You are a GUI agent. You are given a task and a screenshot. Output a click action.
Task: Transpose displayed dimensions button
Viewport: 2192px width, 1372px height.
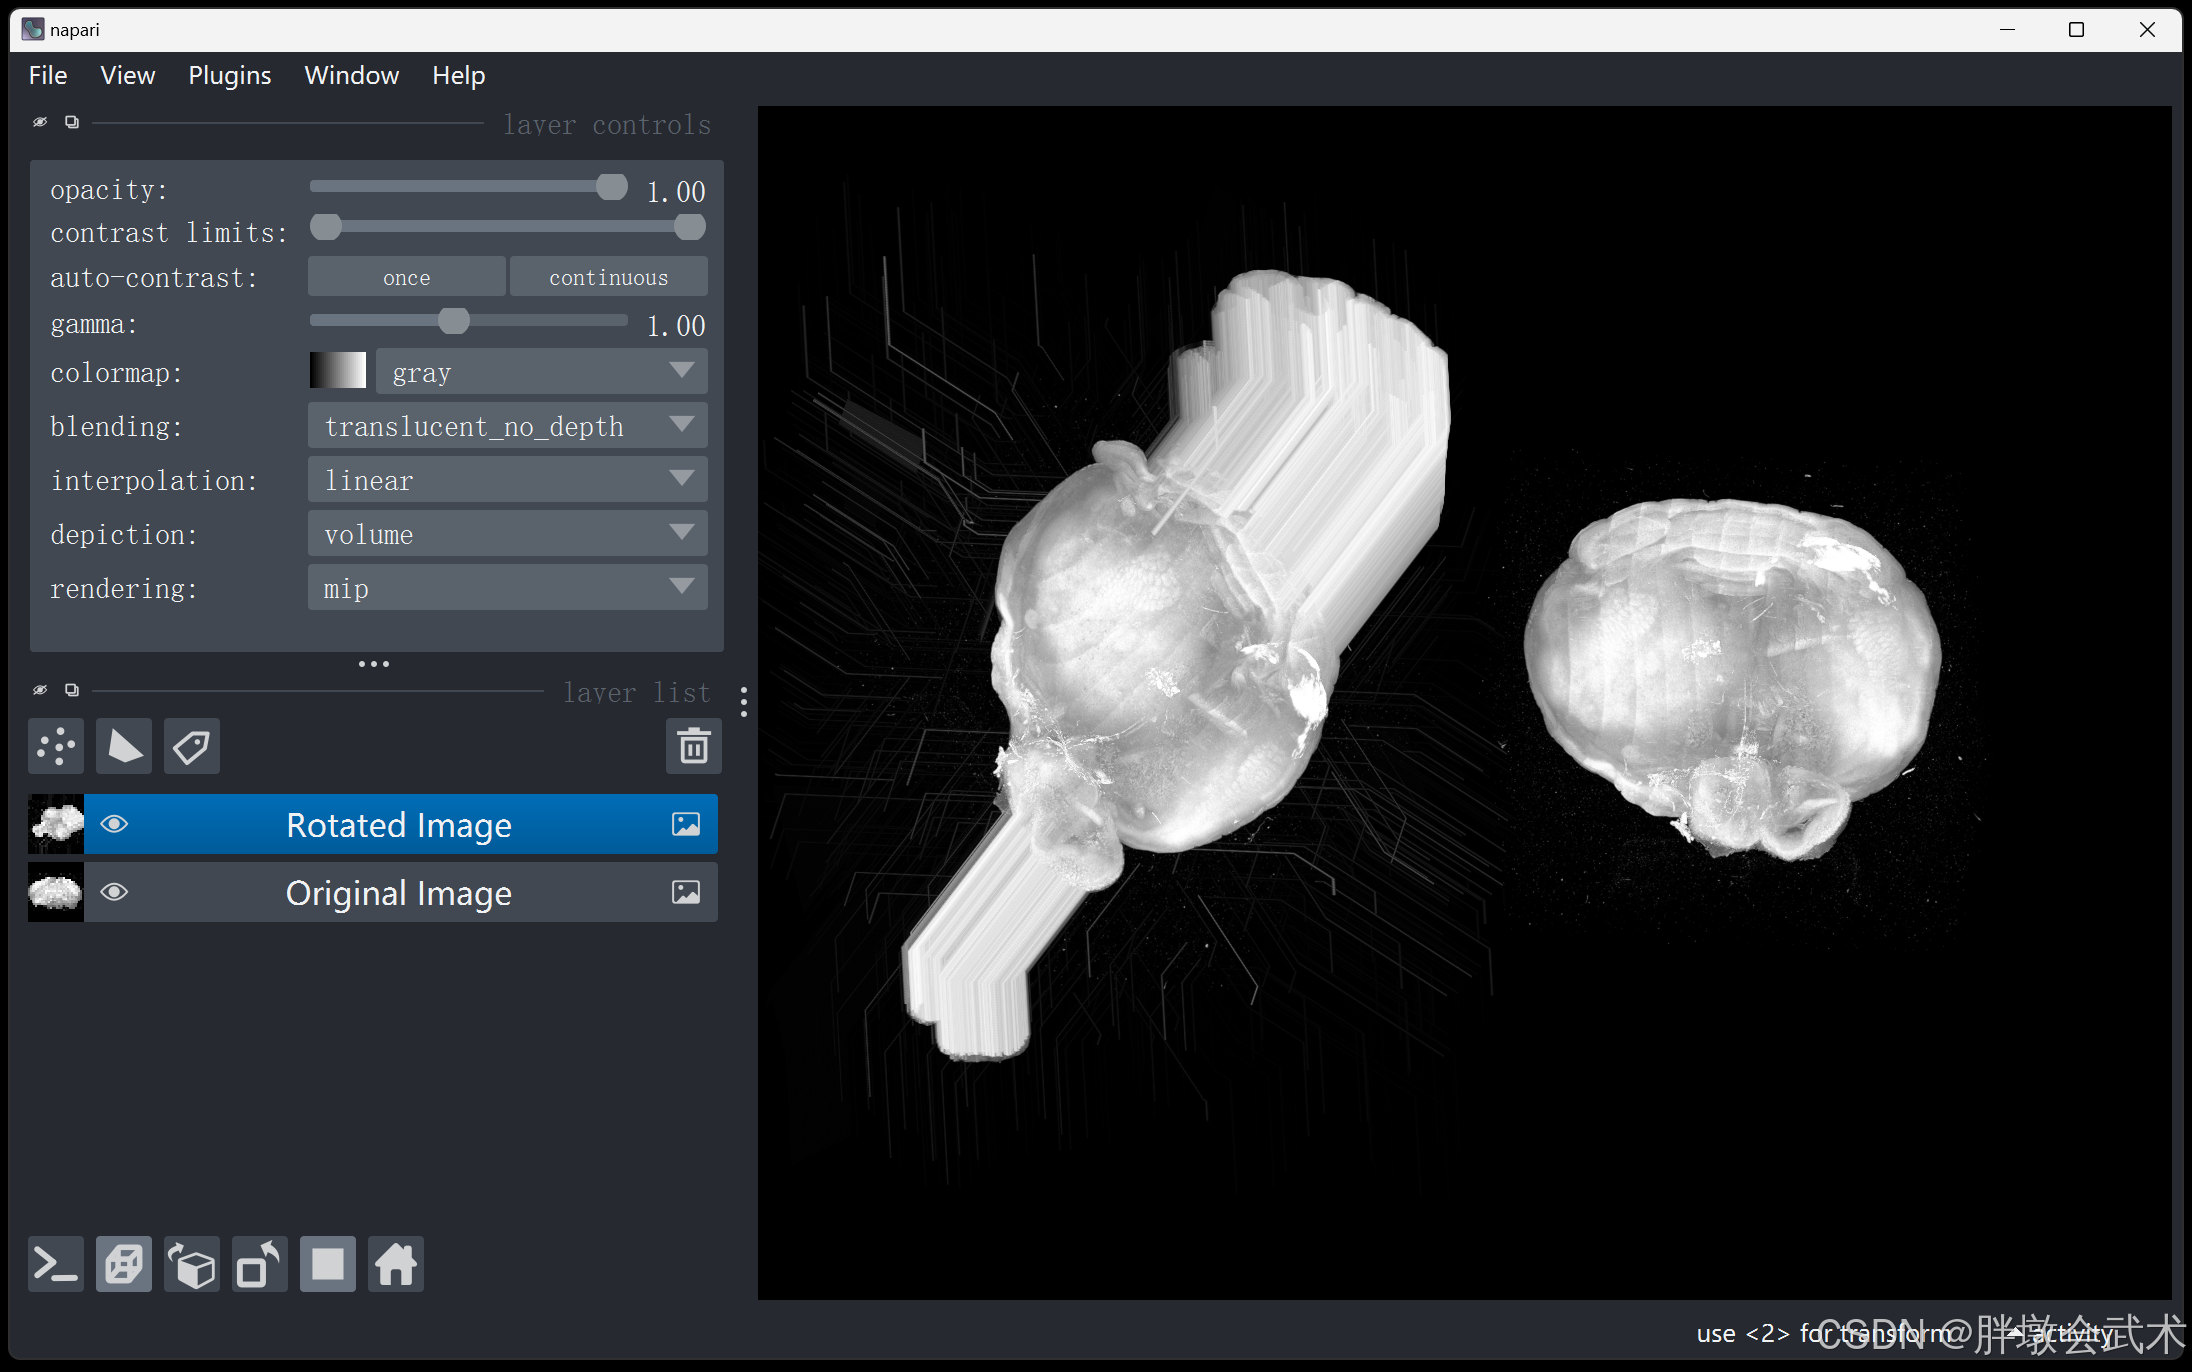tap(260, 1265)
